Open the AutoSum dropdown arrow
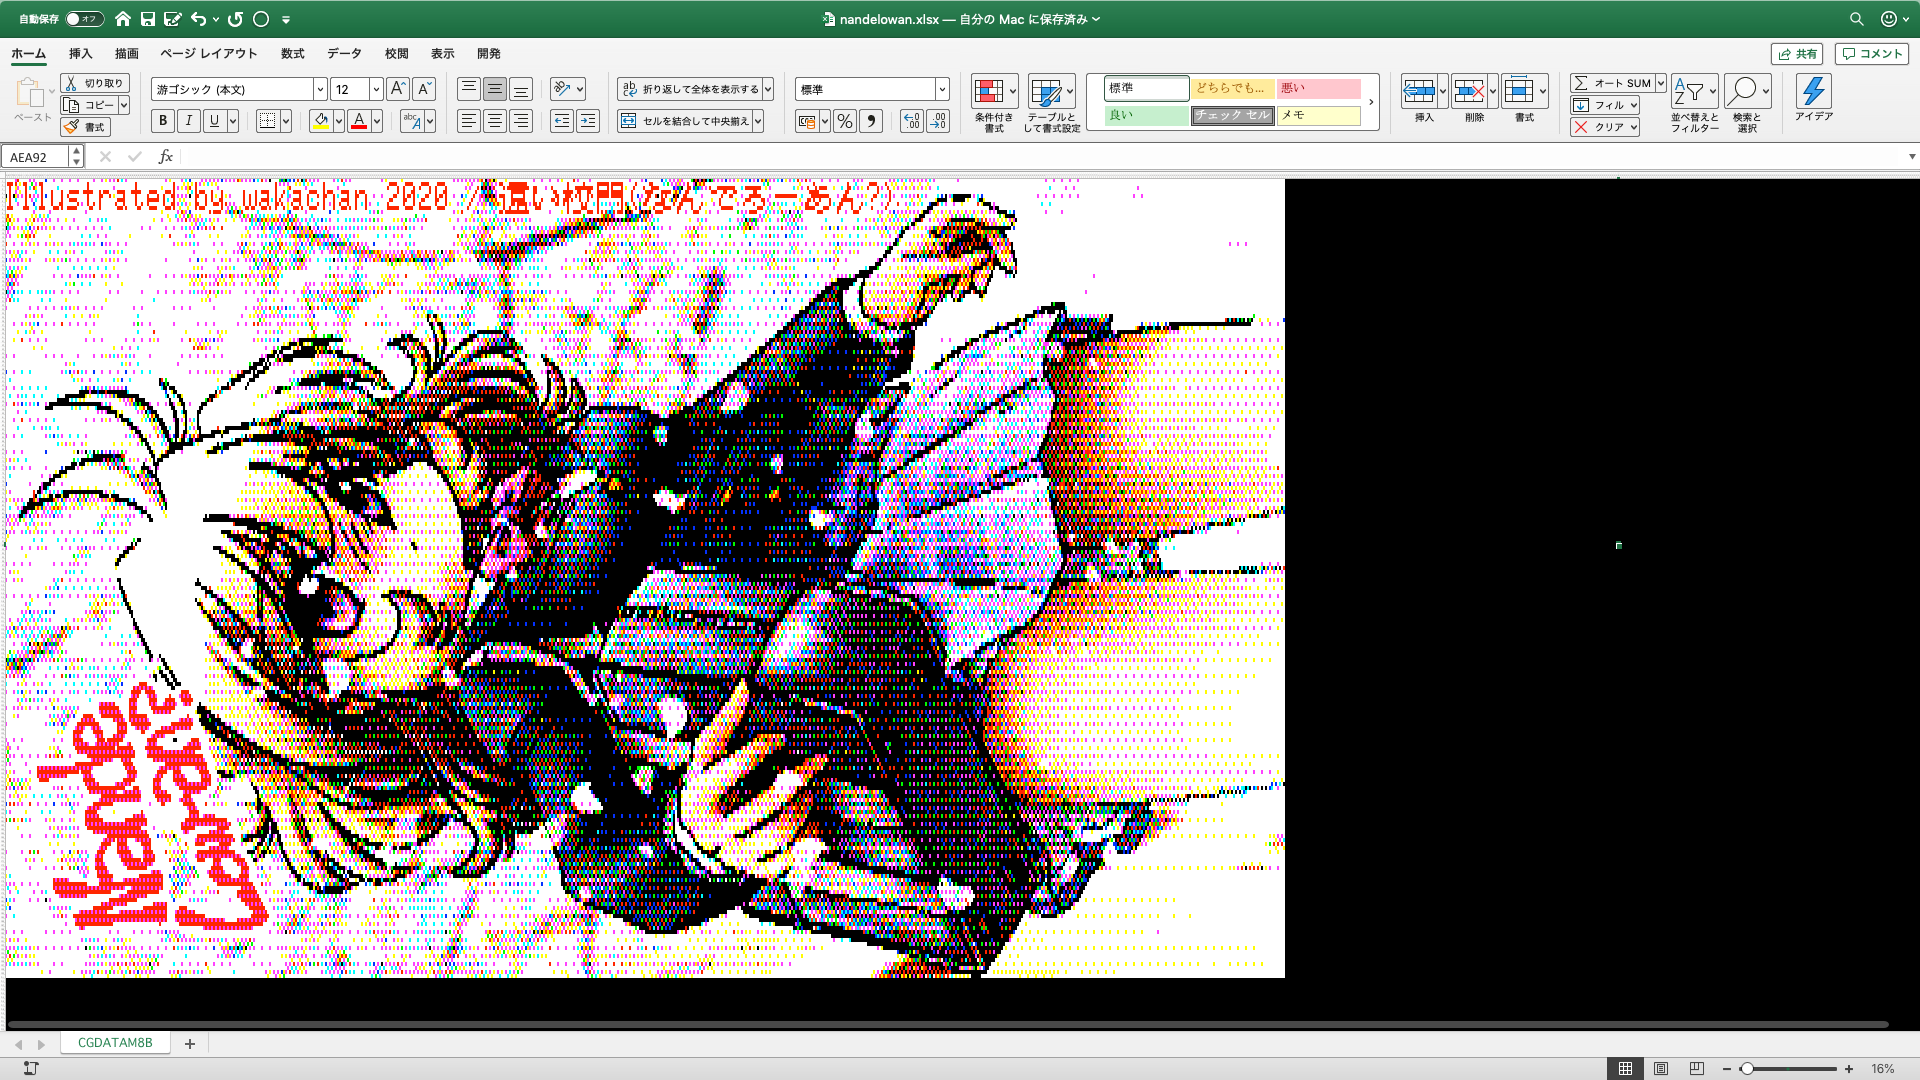The height and width of the screenshot is (1080, 1920). click(1661, 83)
